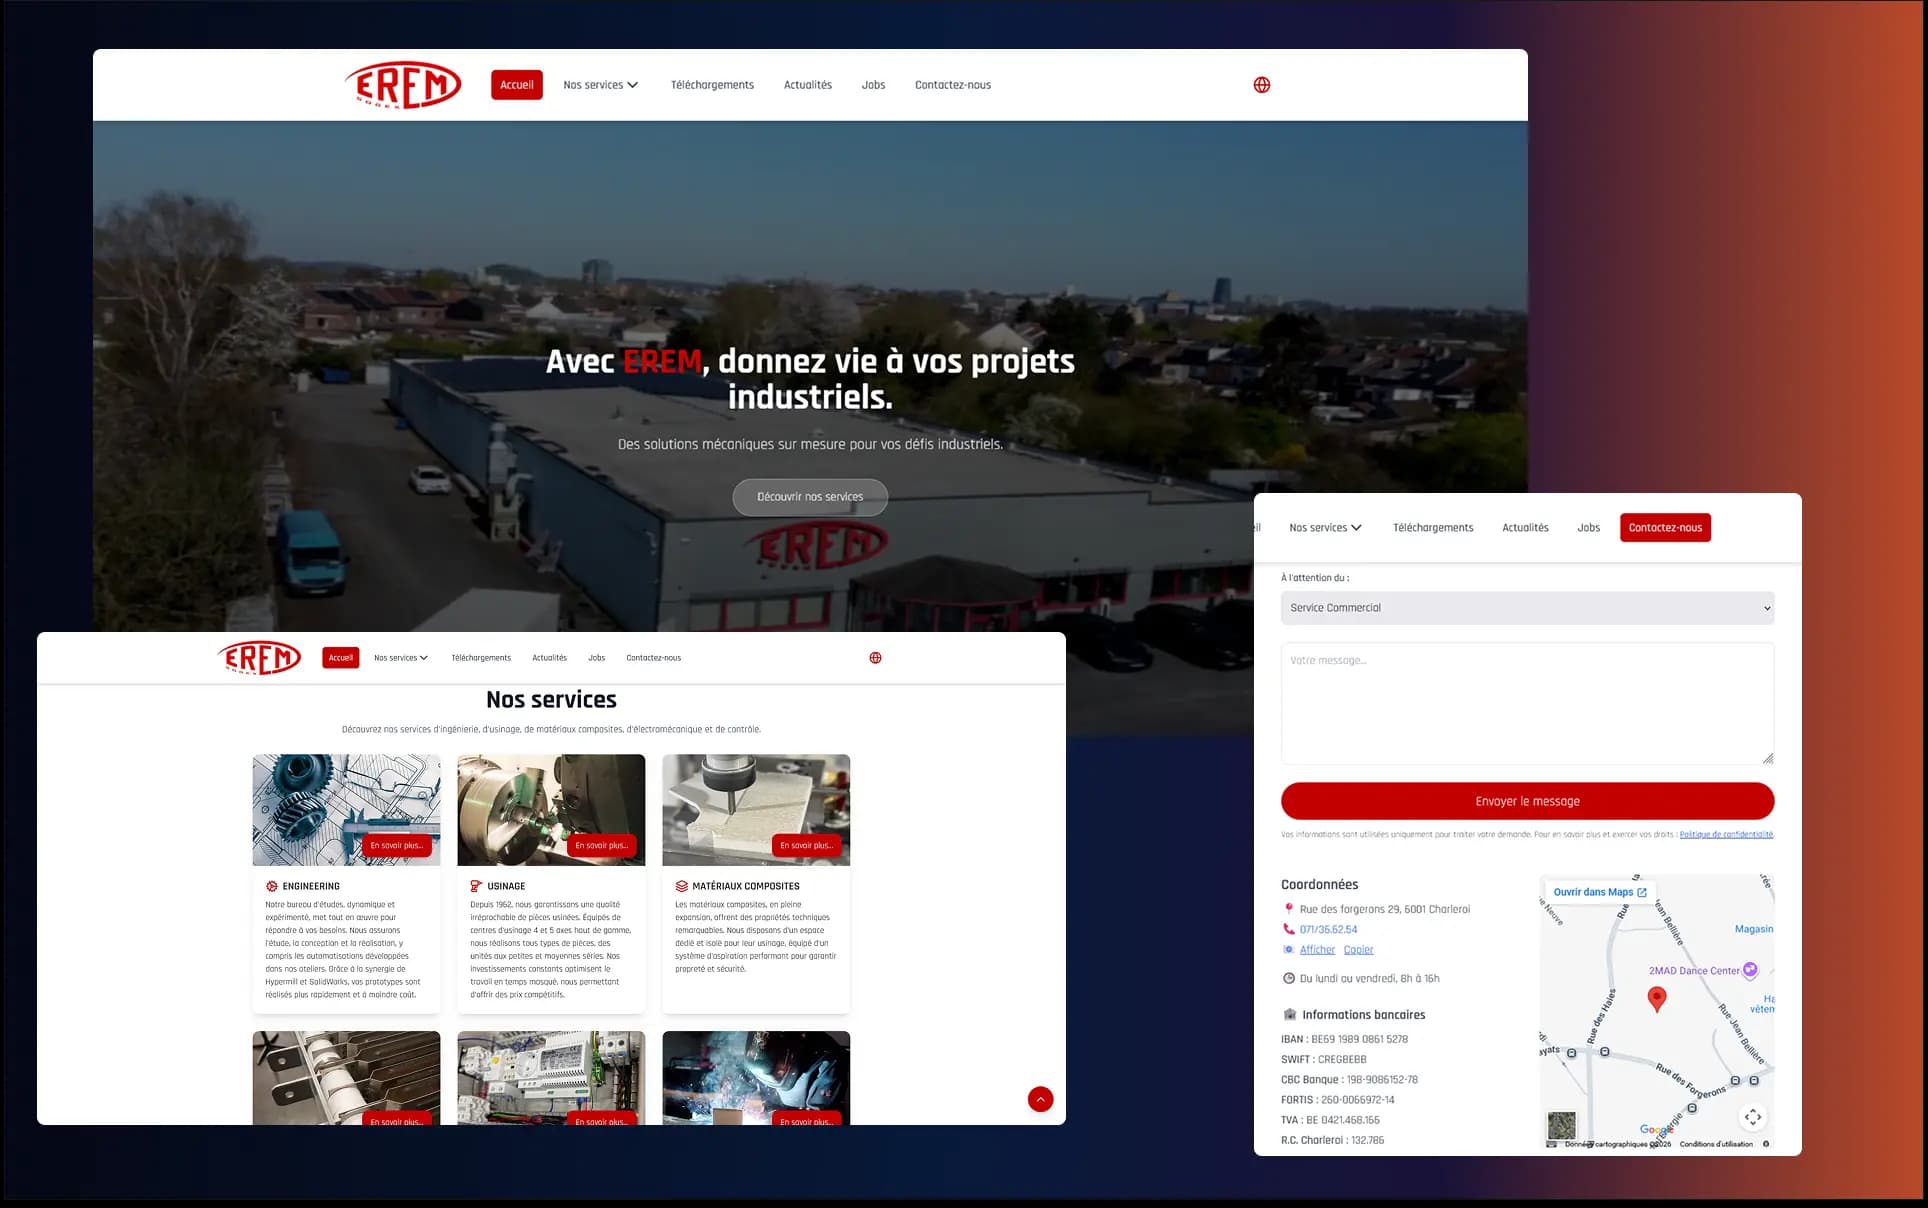The image size is (1928, 1208).
Task: Click the address Rue des forgerons 29 text
Action: [1385, 909]
